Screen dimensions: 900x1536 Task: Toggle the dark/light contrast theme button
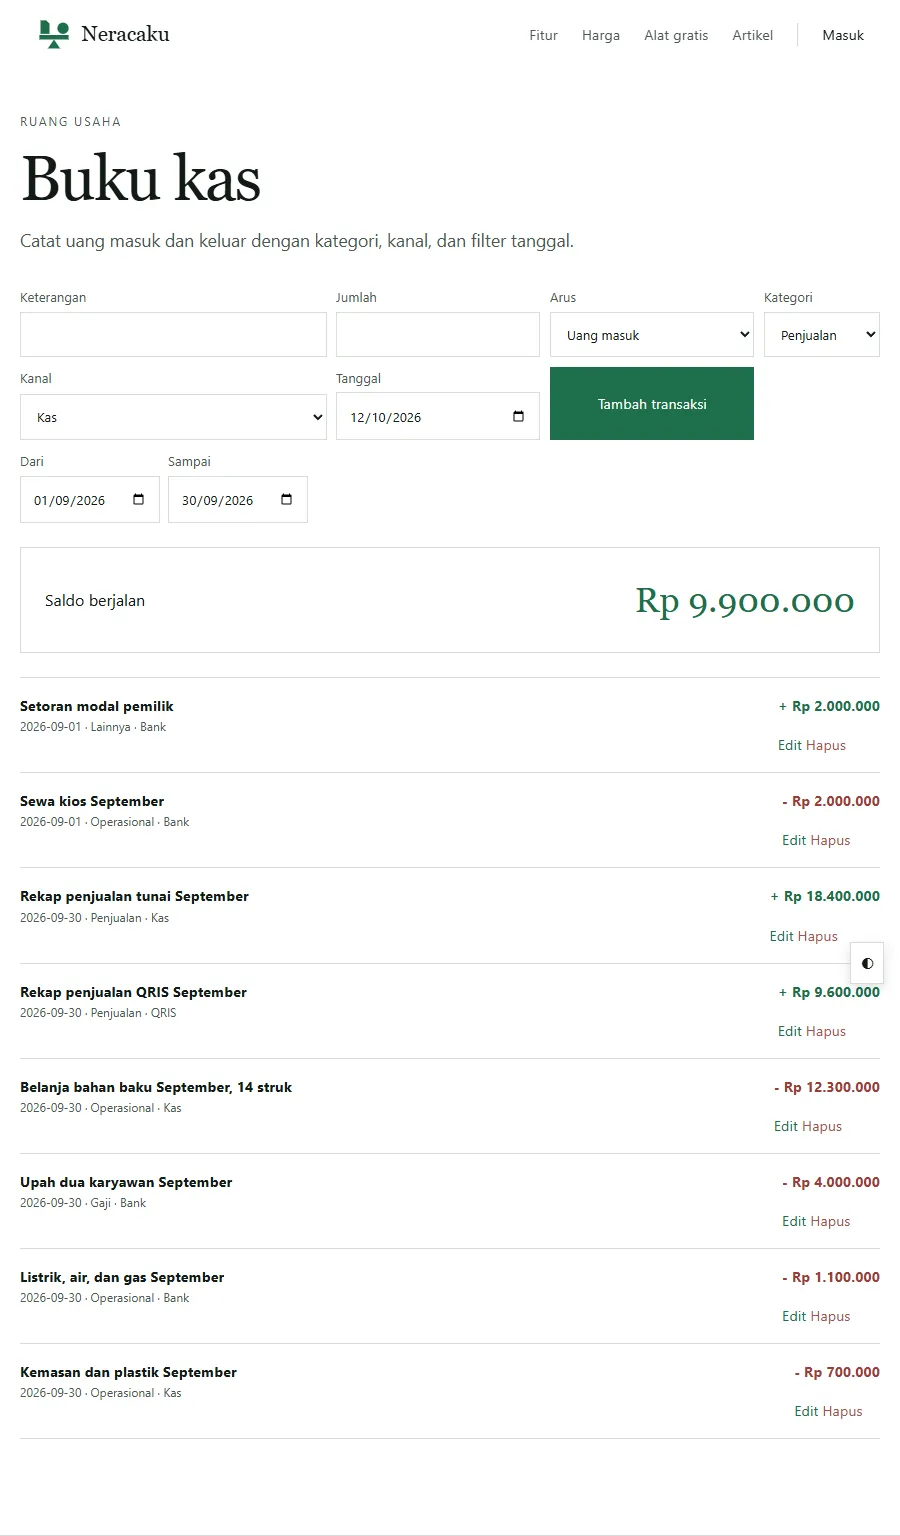pyautogui.click(x=867, y=963)
